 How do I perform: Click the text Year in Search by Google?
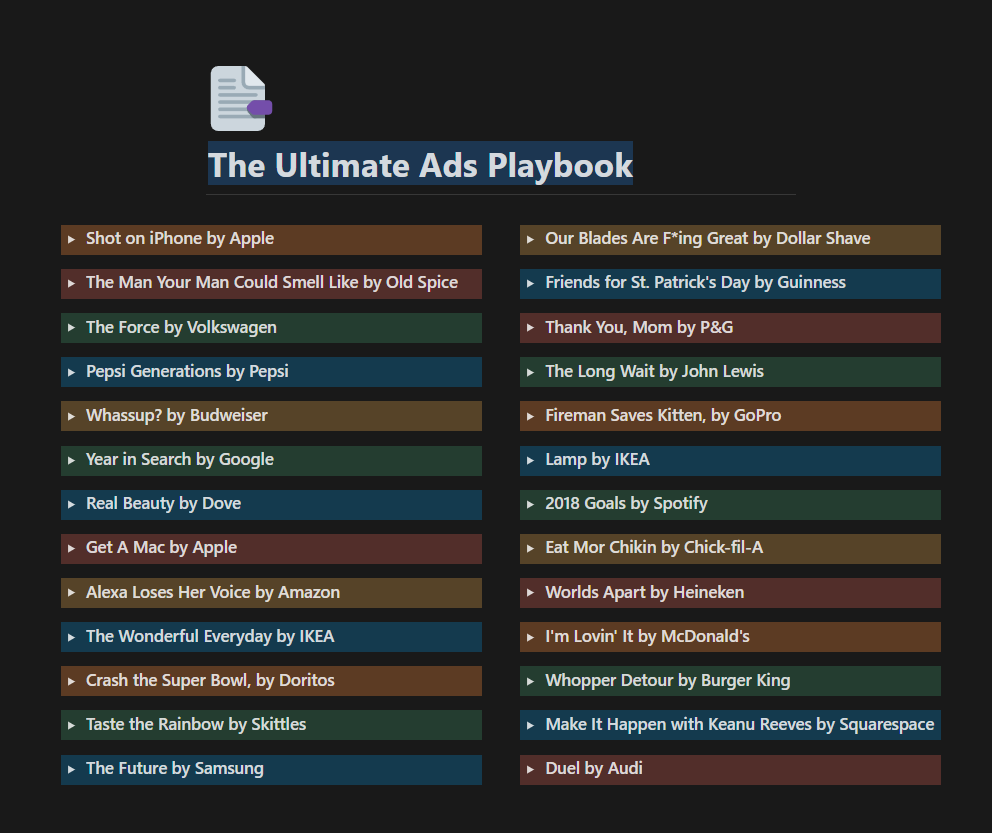click(180, 459)
